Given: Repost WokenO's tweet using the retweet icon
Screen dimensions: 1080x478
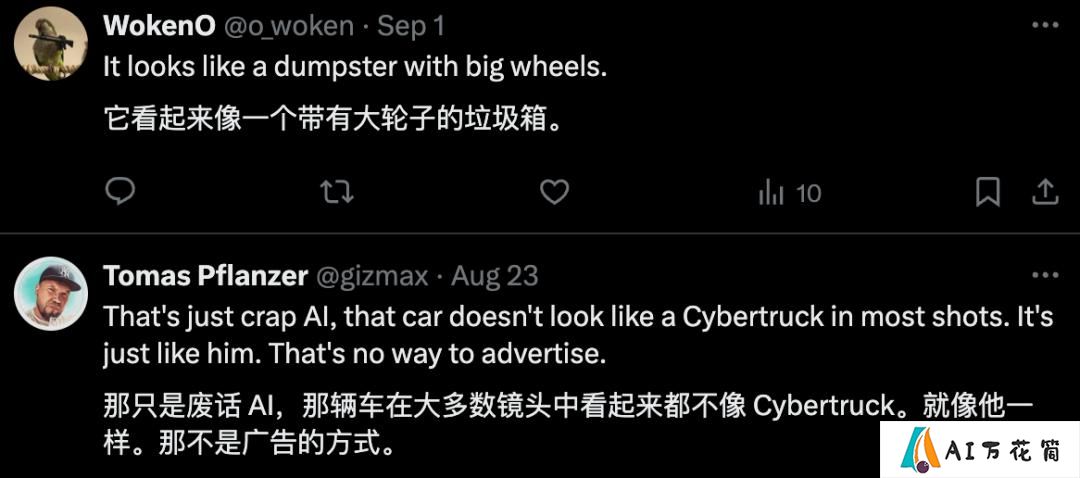Looking at the screenshot, I should pos(337,192).
